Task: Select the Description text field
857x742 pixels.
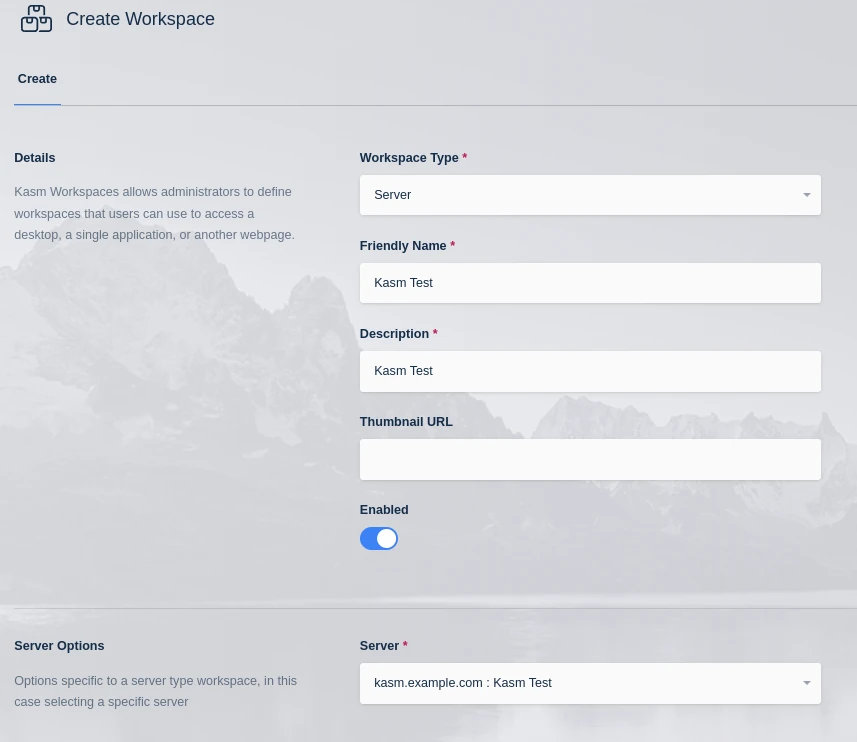Action: click(x=590, y=371)
